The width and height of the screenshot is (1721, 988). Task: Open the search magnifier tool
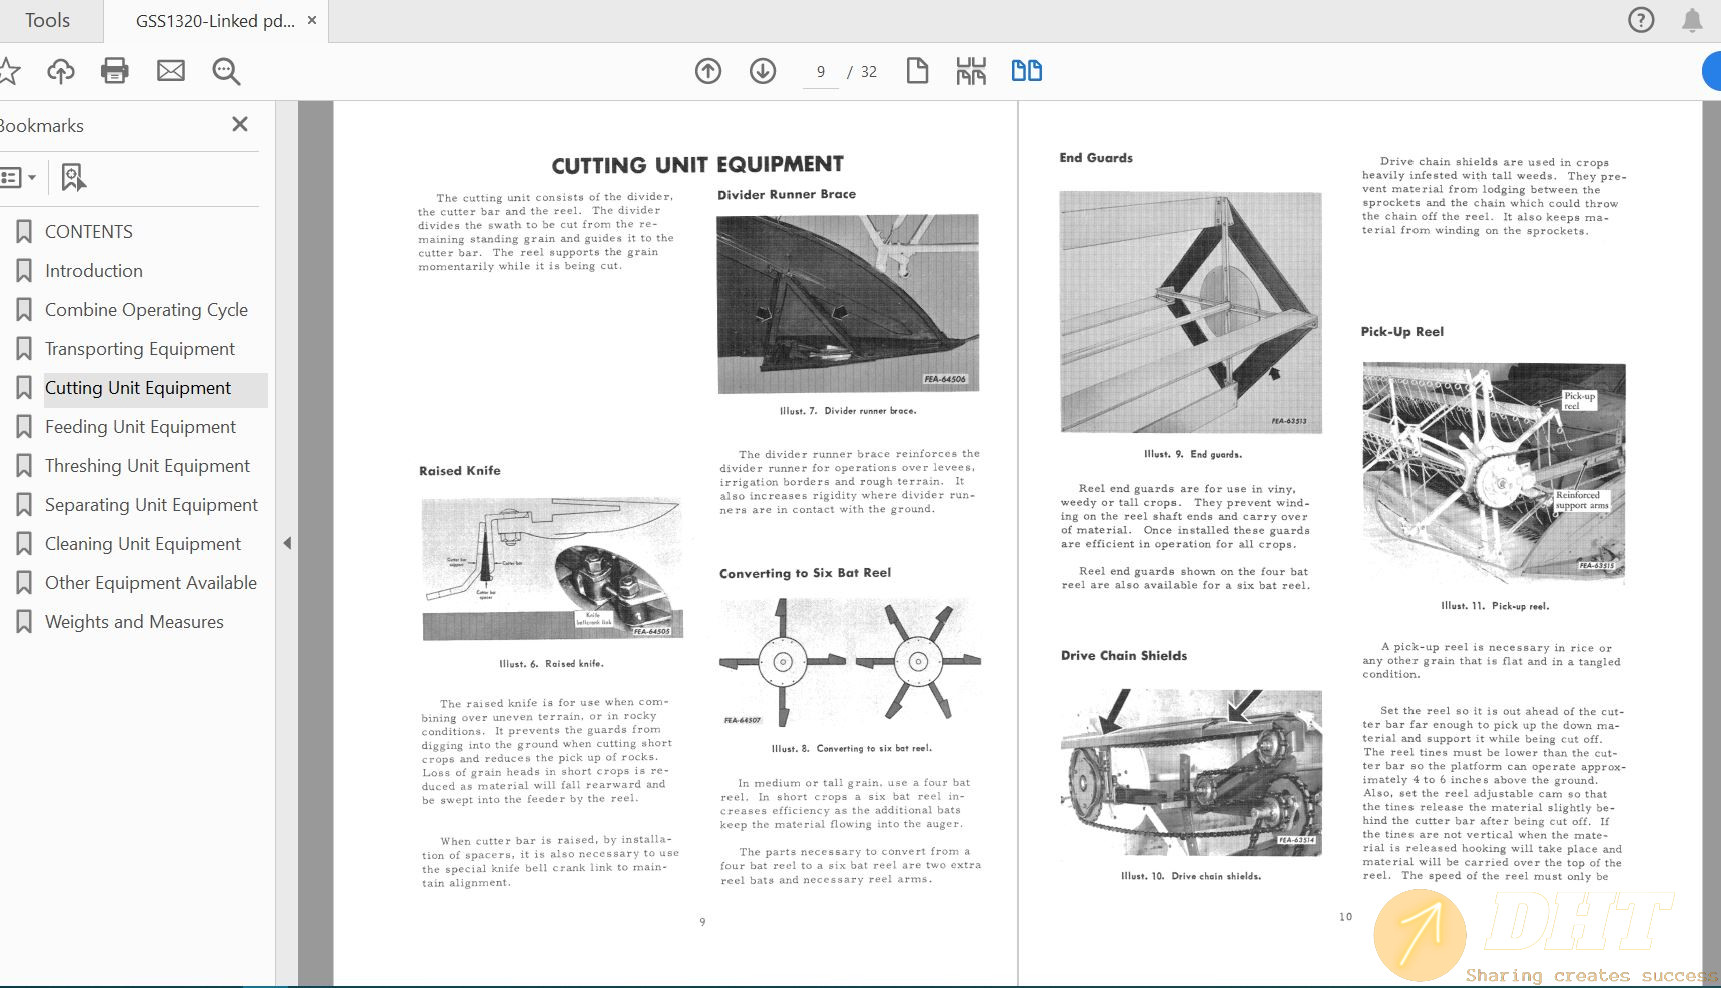(x=226, y=71)
